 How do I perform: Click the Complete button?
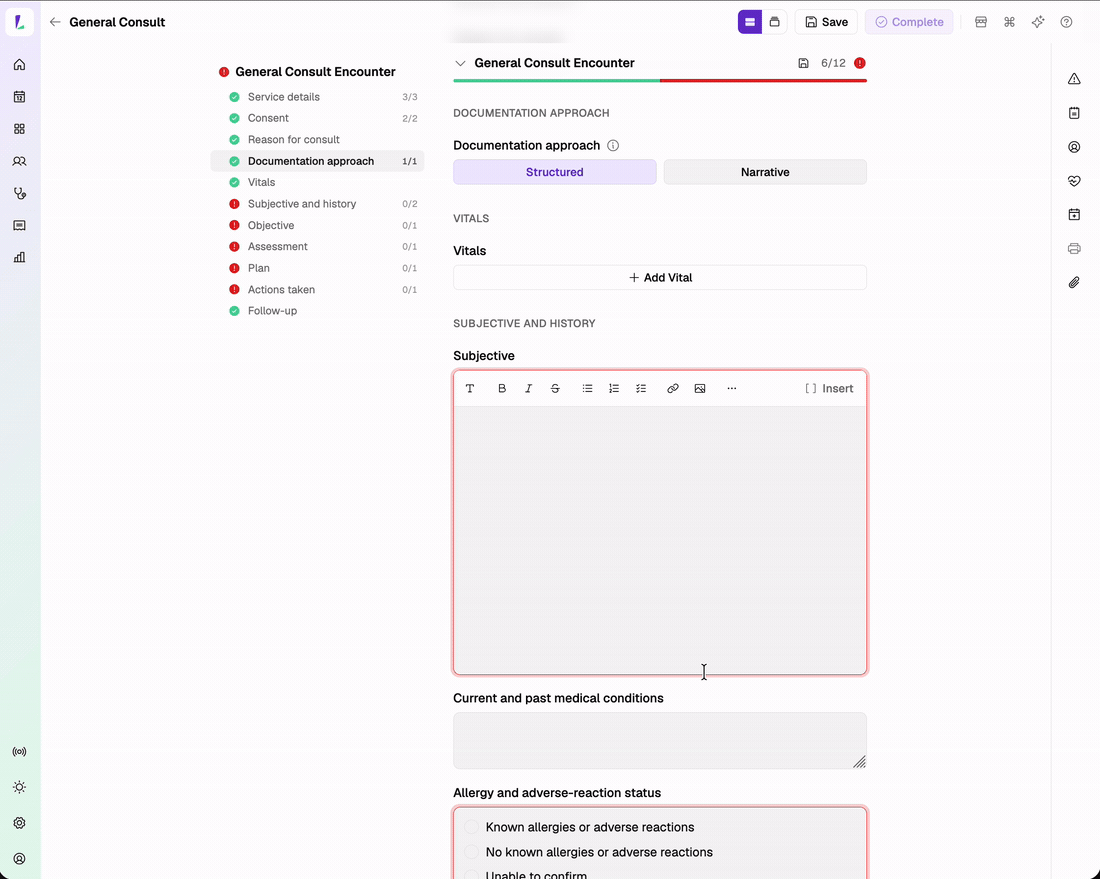(x=909, y=22)
